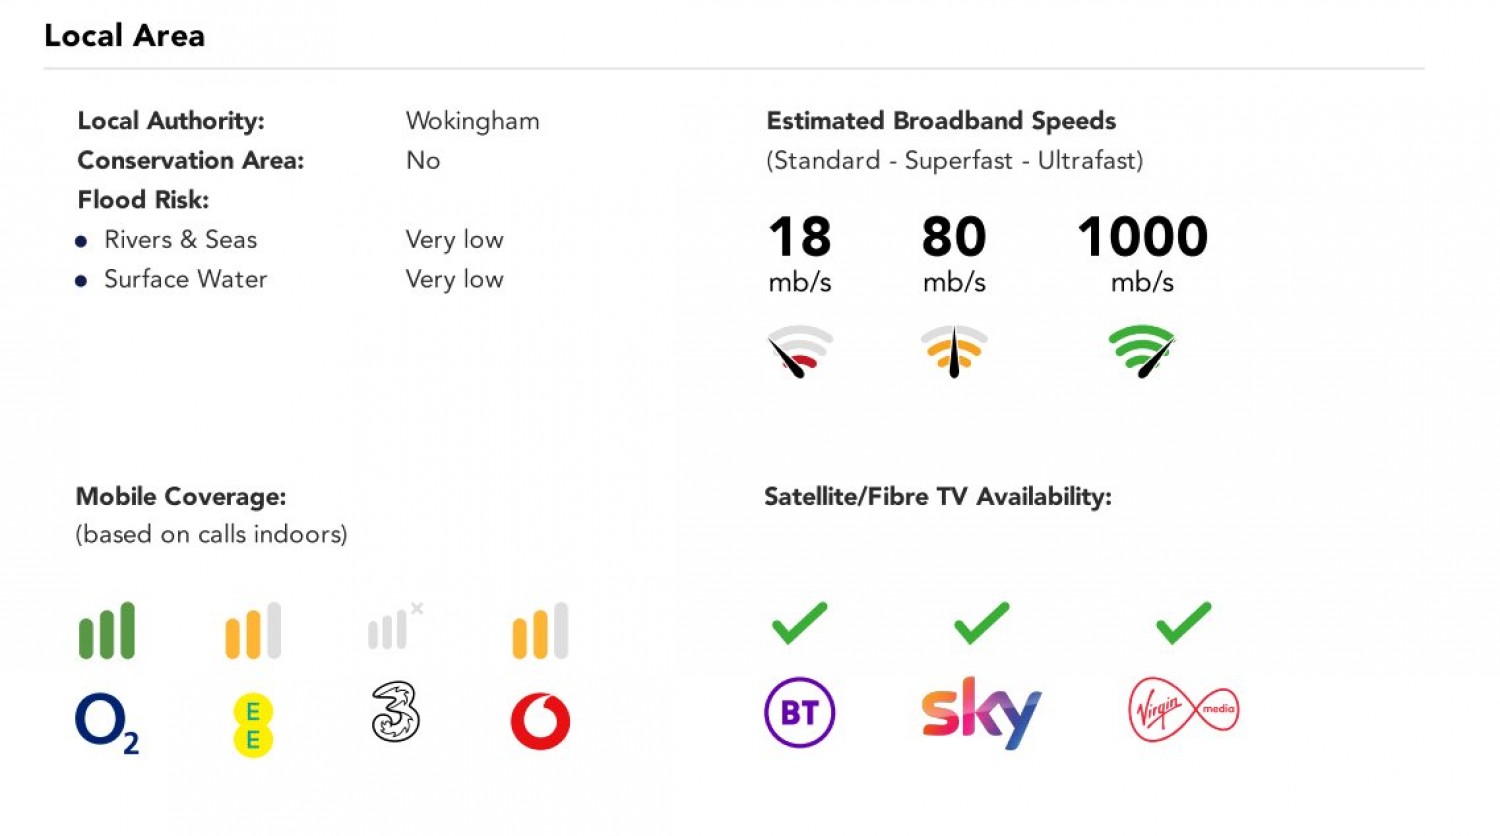The height and width of the screenshot is (836, 1500).
Task: Click the yellow EE network logo
Action: coord(253,726)
